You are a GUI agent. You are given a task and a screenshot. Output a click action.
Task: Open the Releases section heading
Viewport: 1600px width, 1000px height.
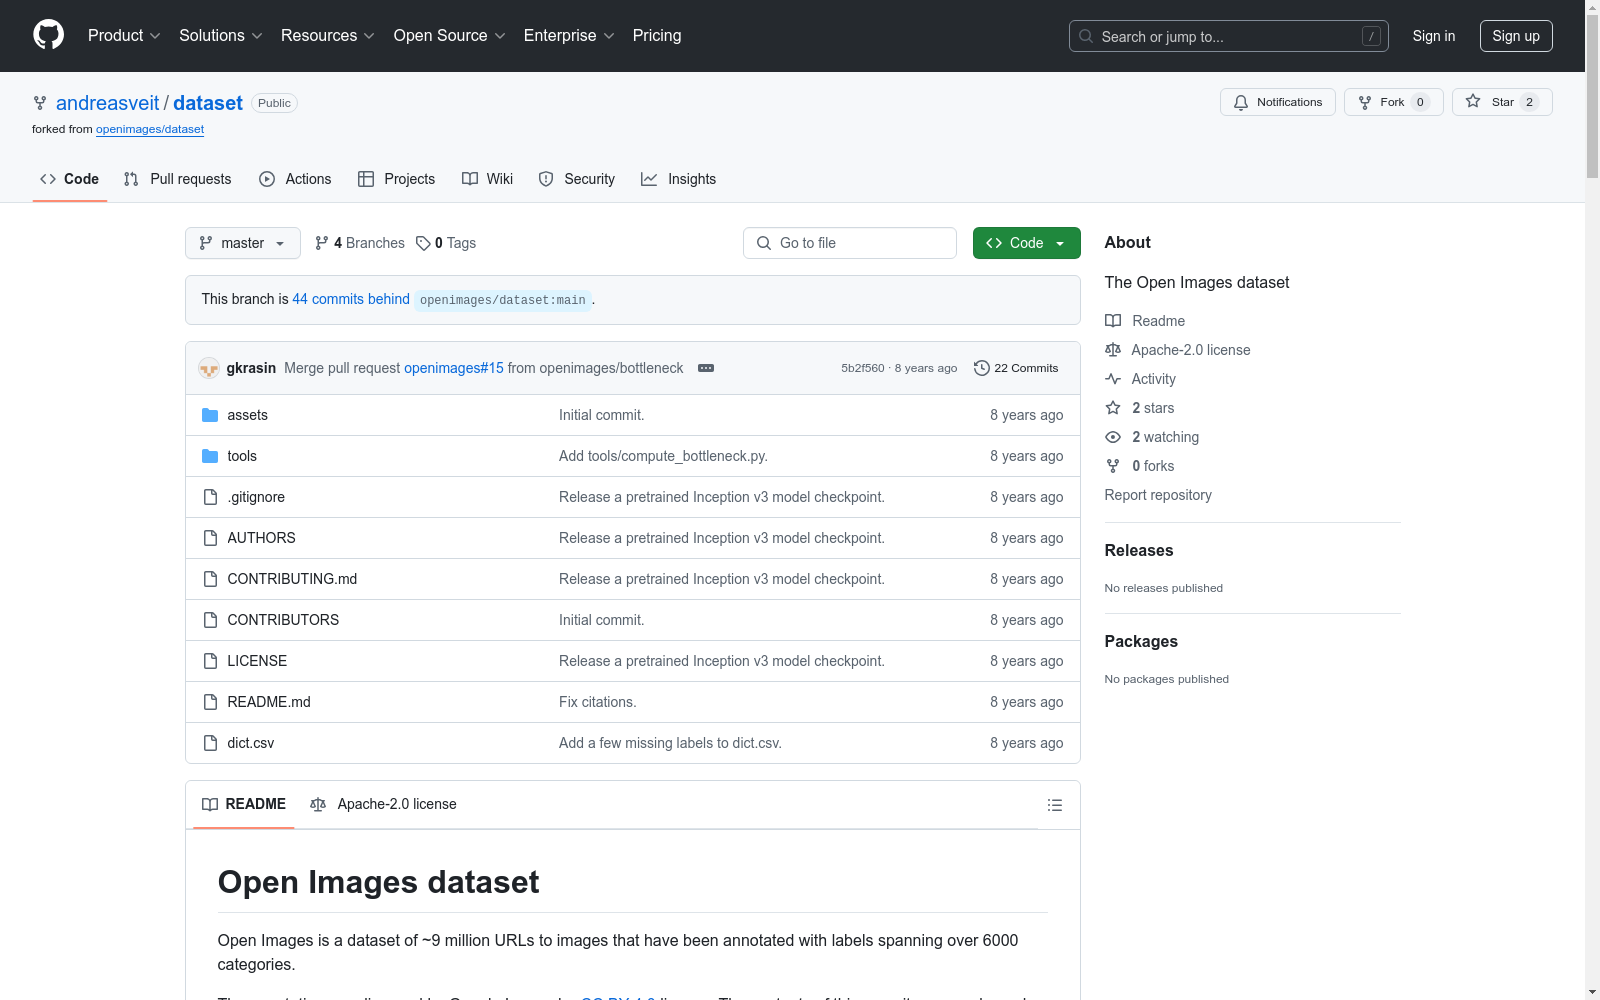point(1139,550)
